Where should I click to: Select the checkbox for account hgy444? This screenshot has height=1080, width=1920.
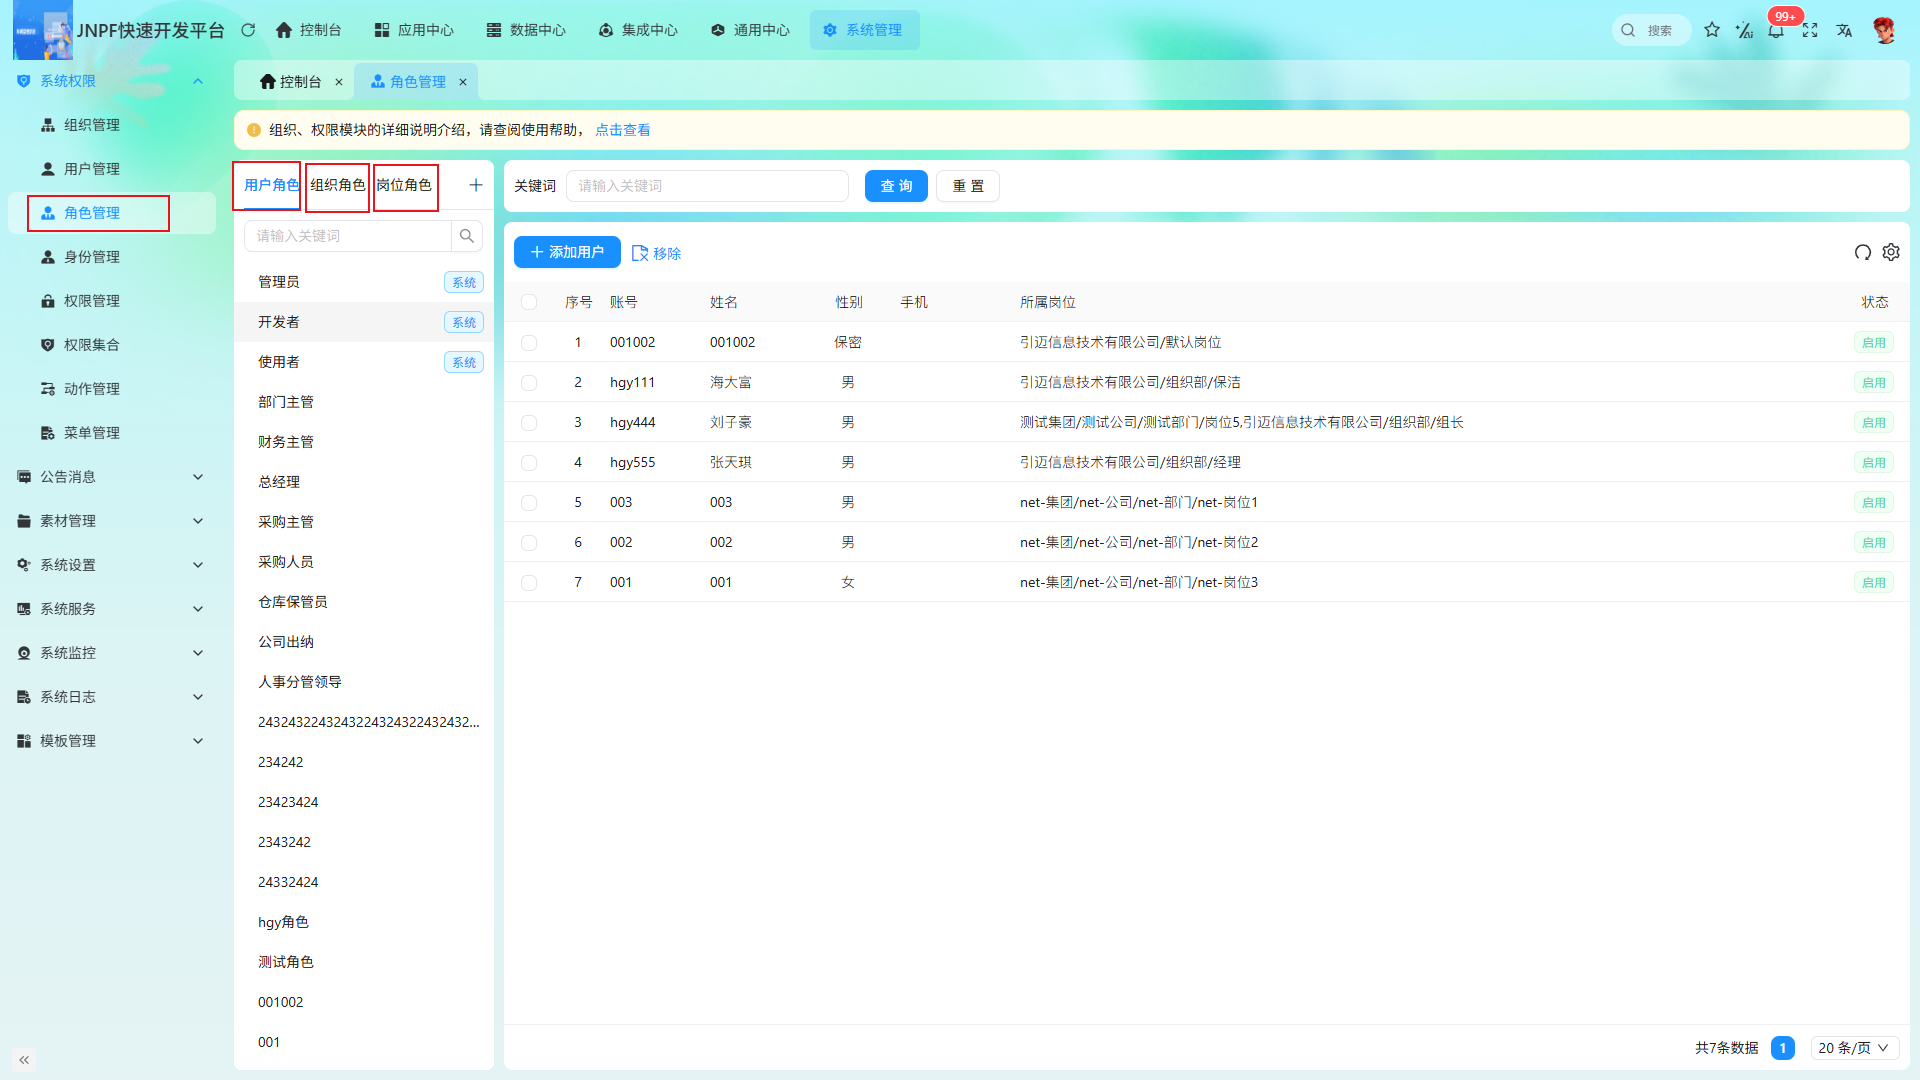point(529,423)
